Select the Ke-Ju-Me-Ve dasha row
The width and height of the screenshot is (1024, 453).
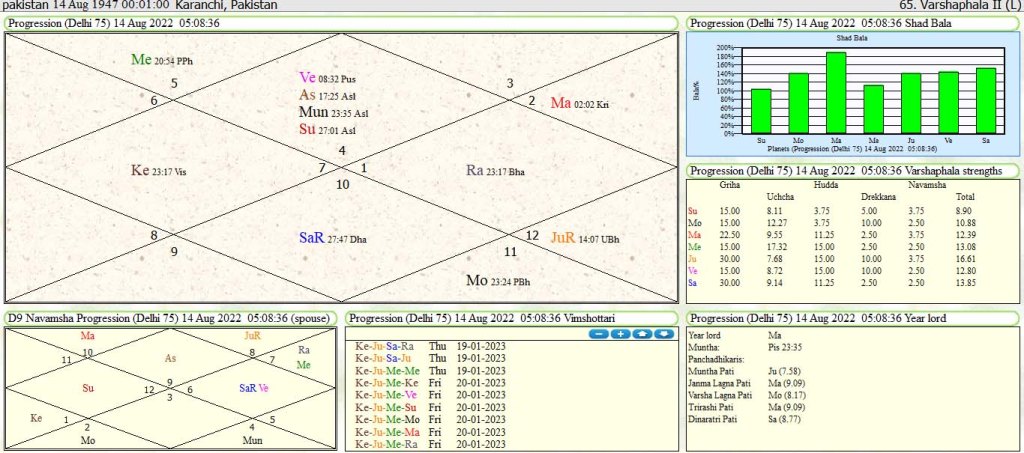pyautogui.click(x=385, y=394)
